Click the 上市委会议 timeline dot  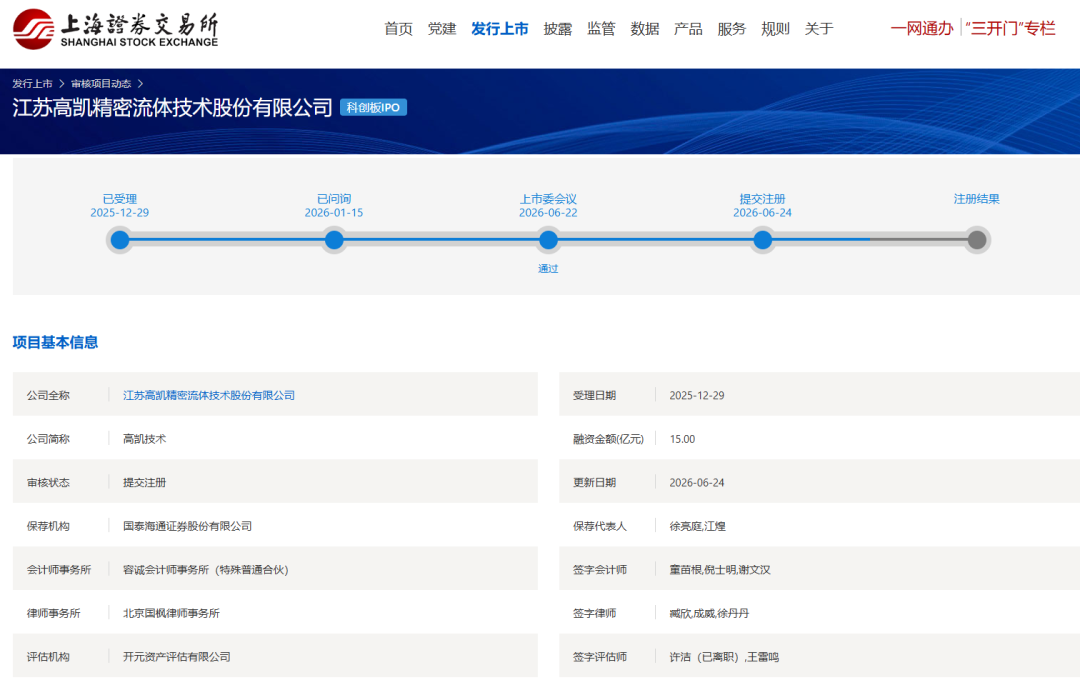click(x=548, y=240)
